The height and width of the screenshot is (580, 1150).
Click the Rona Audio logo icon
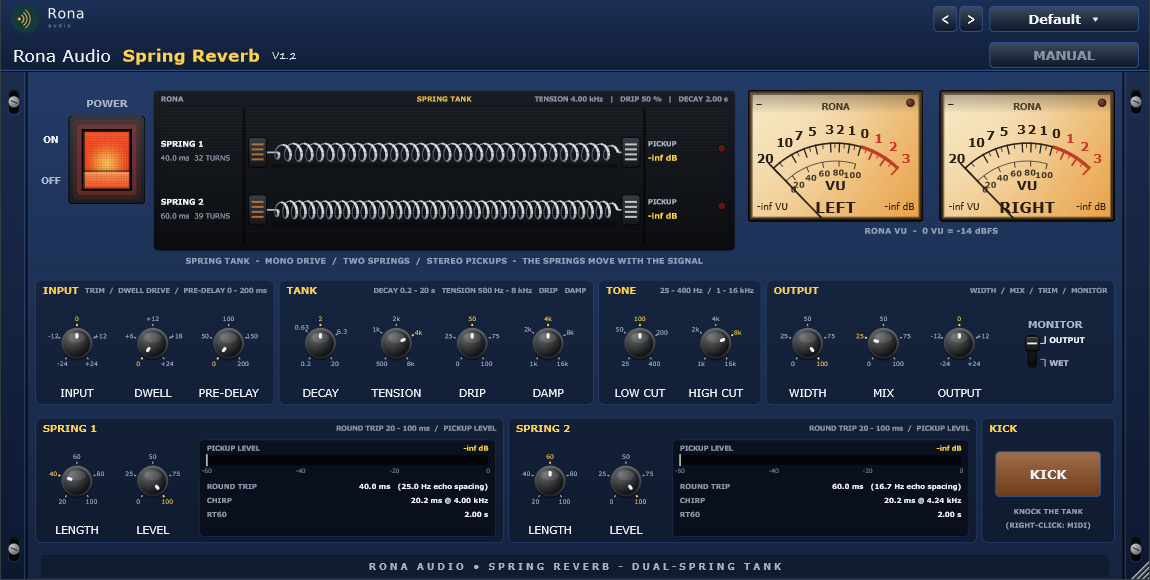pyautogui.click(x=25, y=18)
